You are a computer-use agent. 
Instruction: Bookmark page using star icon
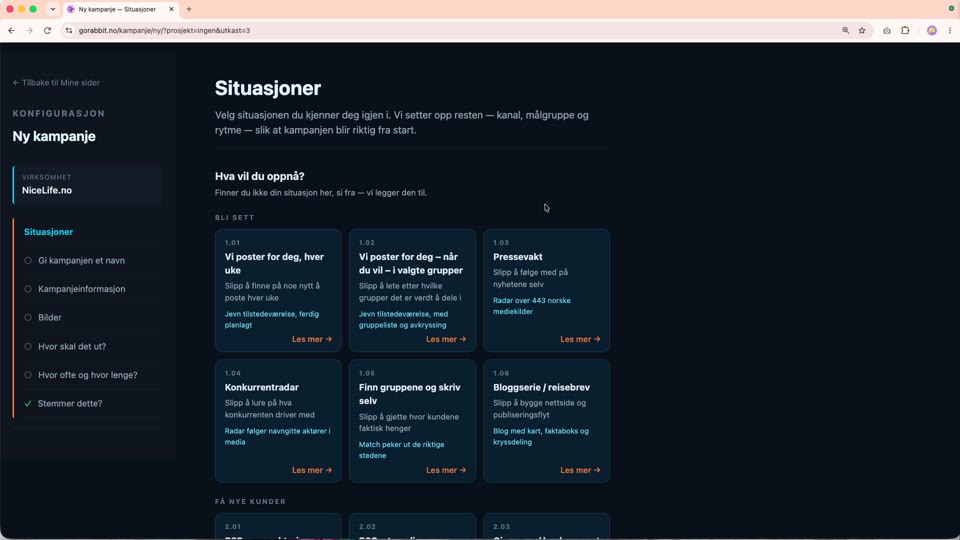click(x=862, y=31)
